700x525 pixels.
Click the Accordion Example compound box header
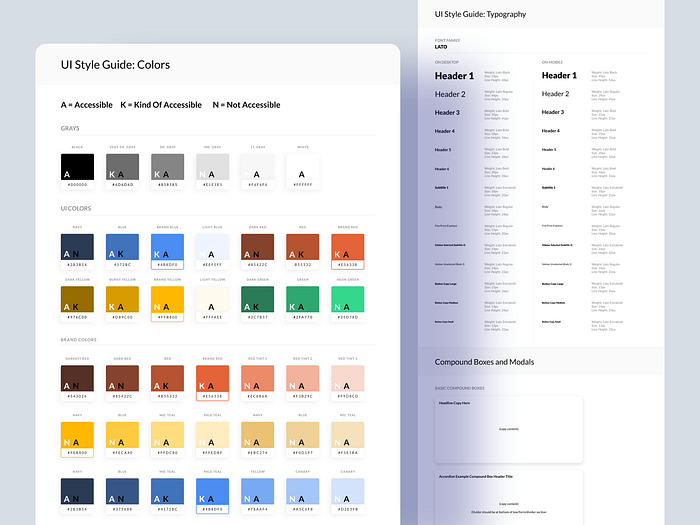point(475,477)
